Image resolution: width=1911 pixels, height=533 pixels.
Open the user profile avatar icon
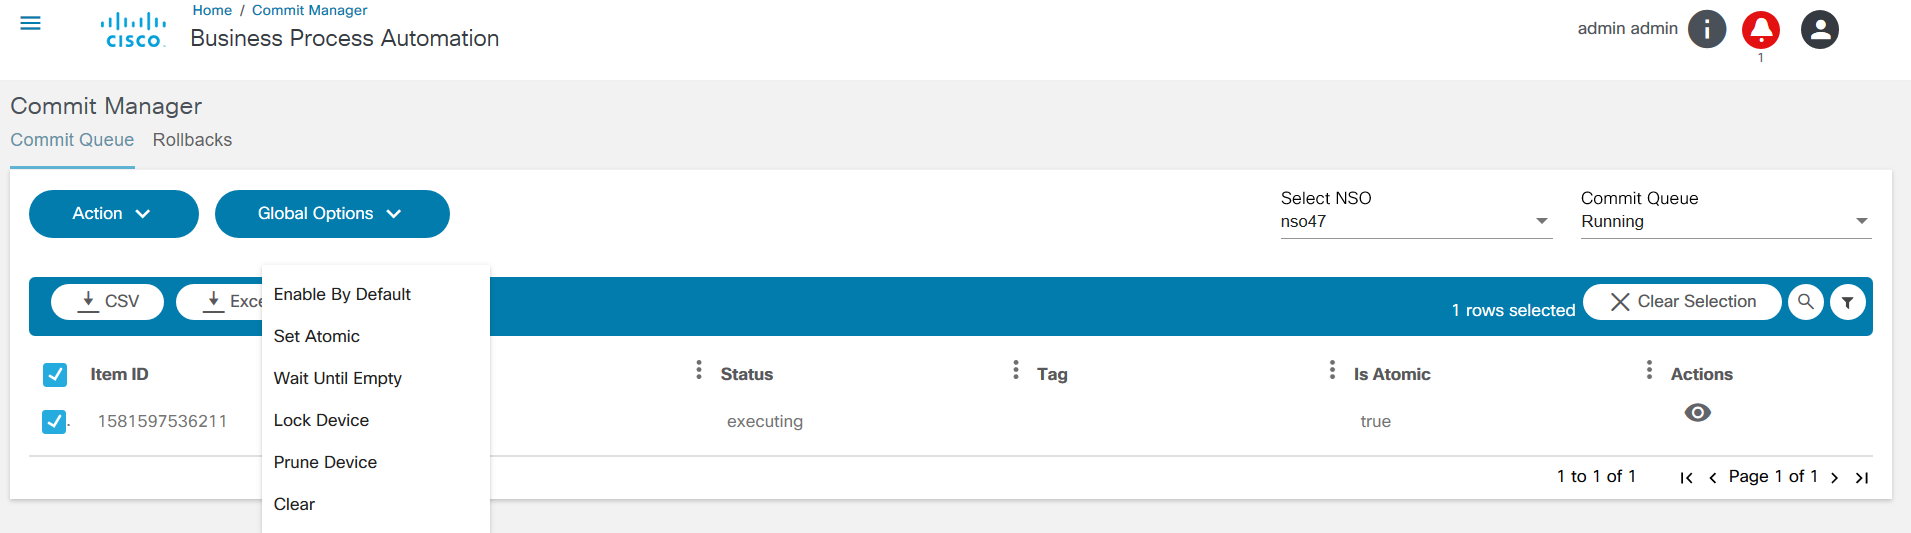click(x=1820, y=29)
